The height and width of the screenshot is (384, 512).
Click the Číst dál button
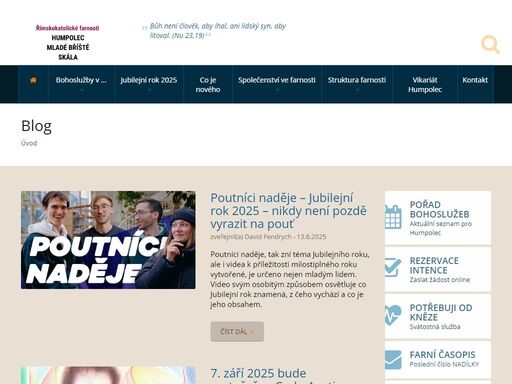tap(237, 332)
